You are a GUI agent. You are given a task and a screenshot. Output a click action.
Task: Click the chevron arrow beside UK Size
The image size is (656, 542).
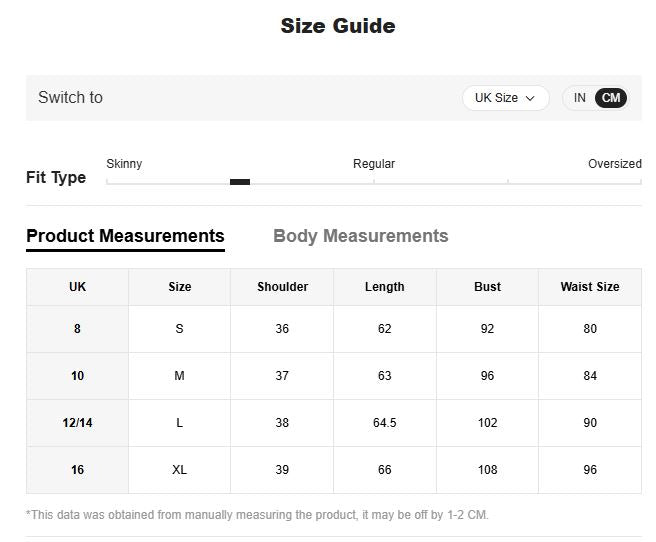click(530, 98)
